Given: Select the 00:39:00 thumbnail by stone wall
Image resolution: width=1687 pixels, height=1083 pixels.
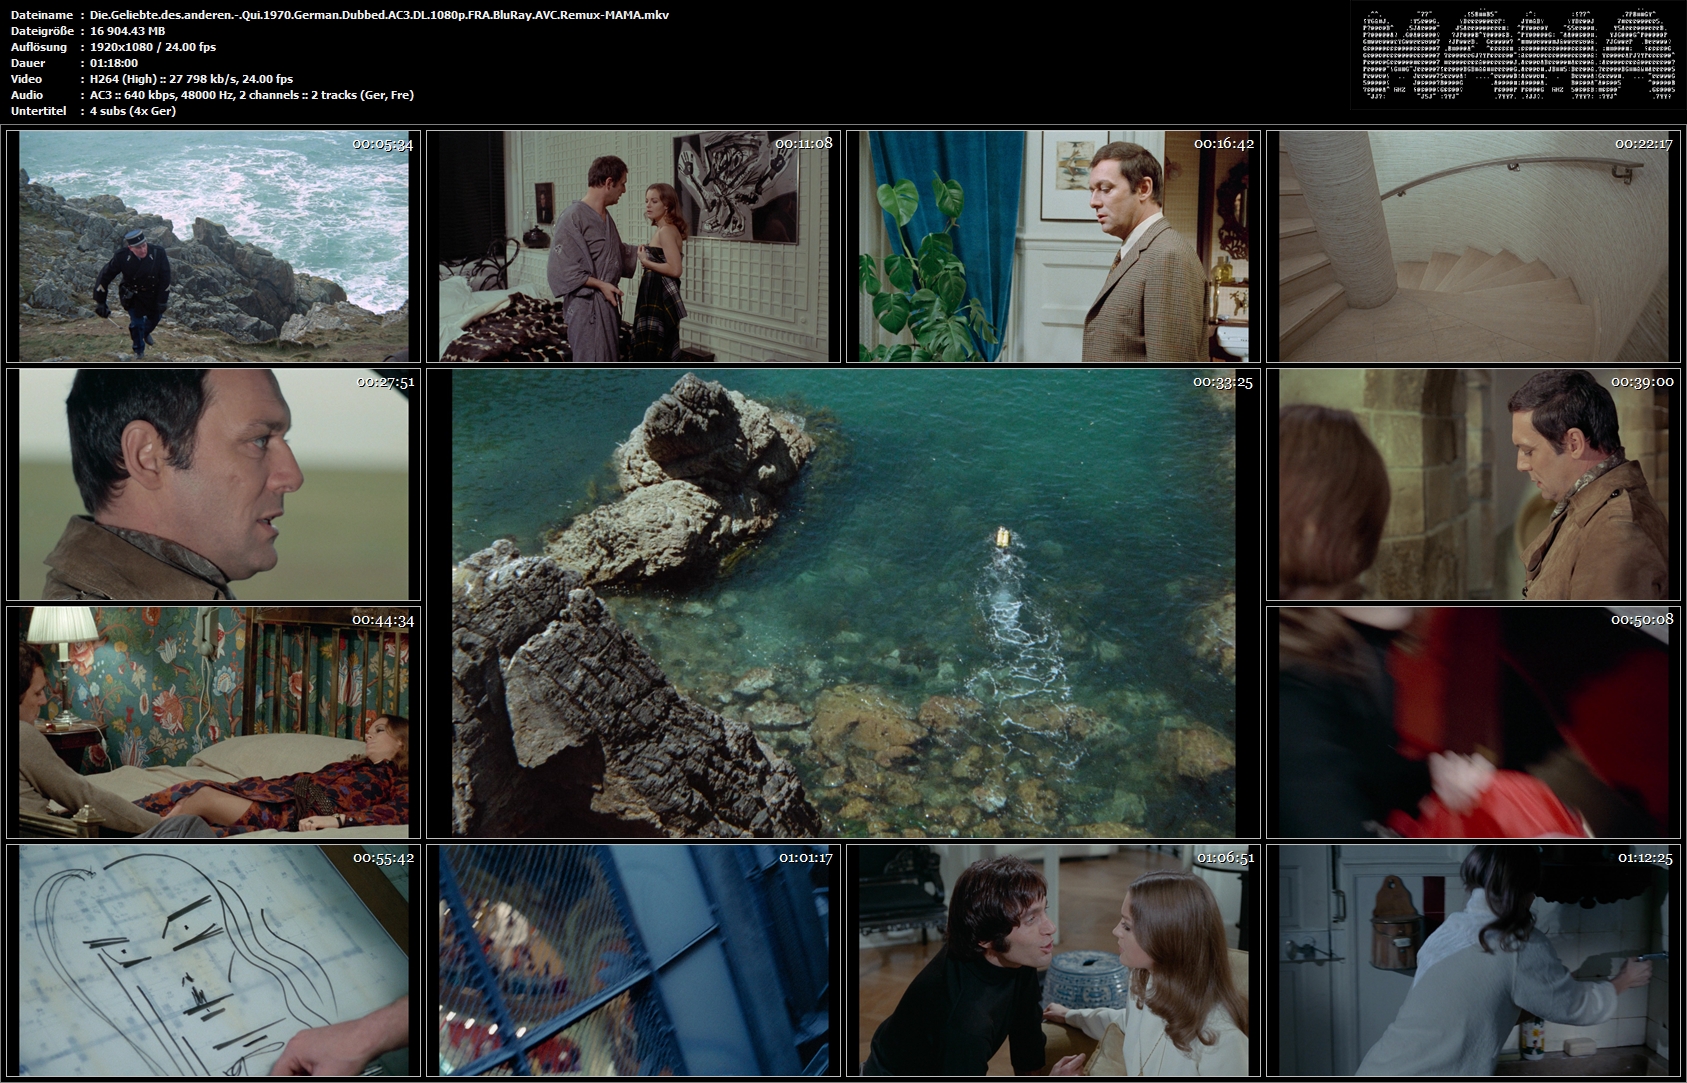Looking at the screenshot, I should [x=1473, y=484].
